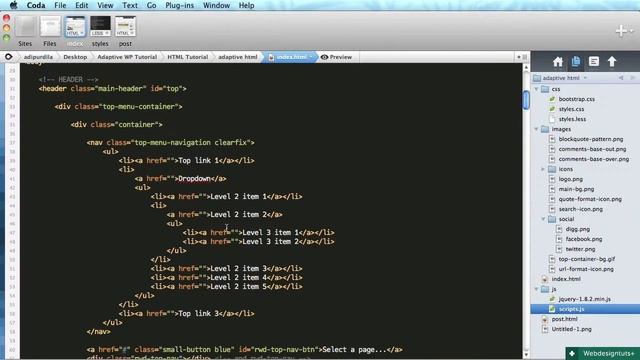Switch to Preview mode

click(336, 57)
